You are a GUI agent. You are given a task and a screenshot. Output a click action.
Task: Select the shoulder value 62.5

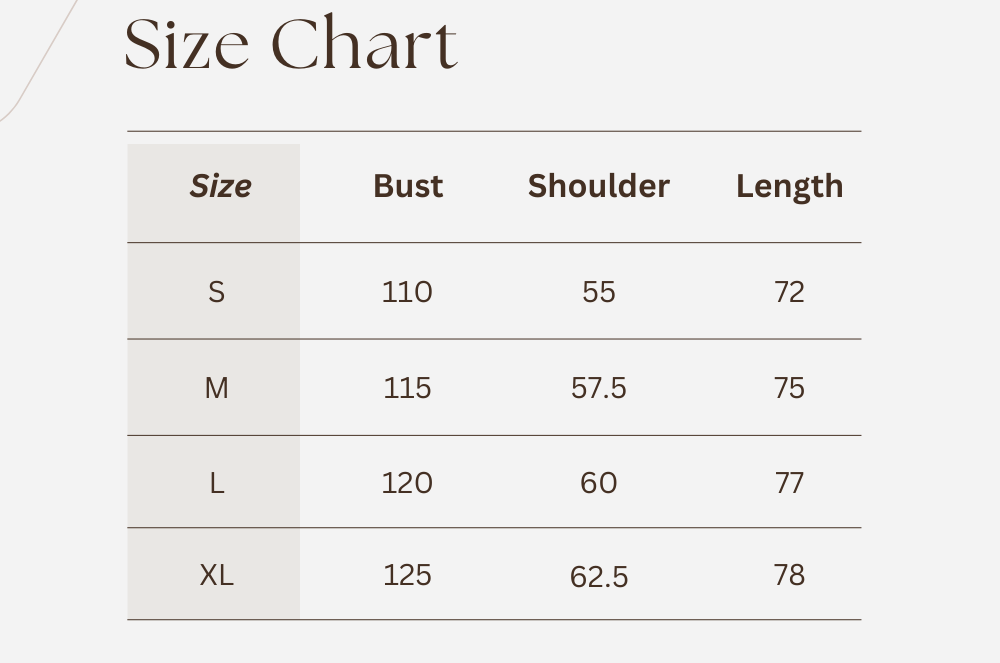coord(598,577)
